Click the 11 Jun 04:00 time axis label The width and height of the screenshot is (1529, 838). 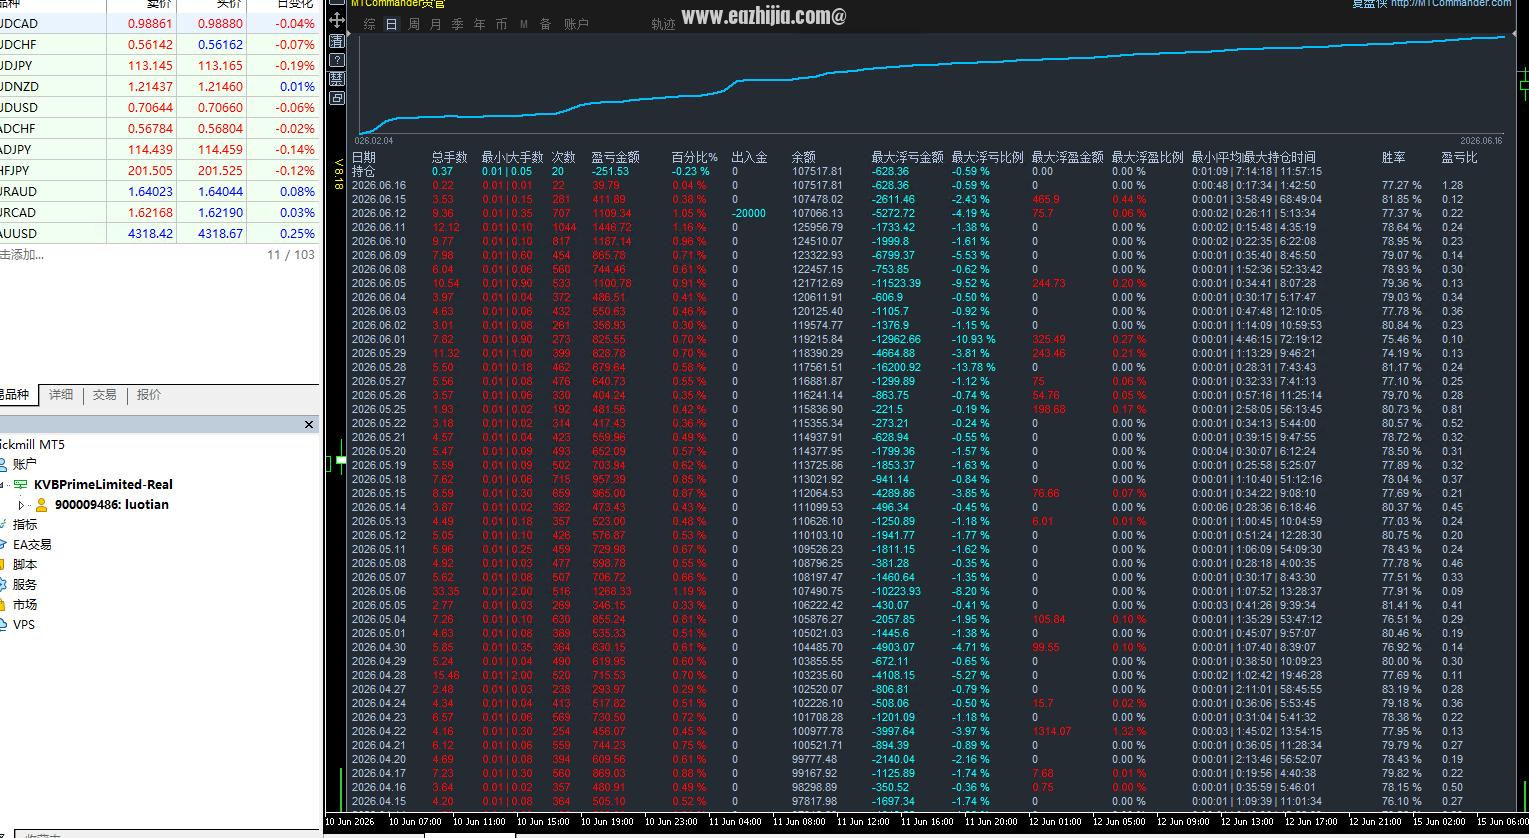pos(735,822)
